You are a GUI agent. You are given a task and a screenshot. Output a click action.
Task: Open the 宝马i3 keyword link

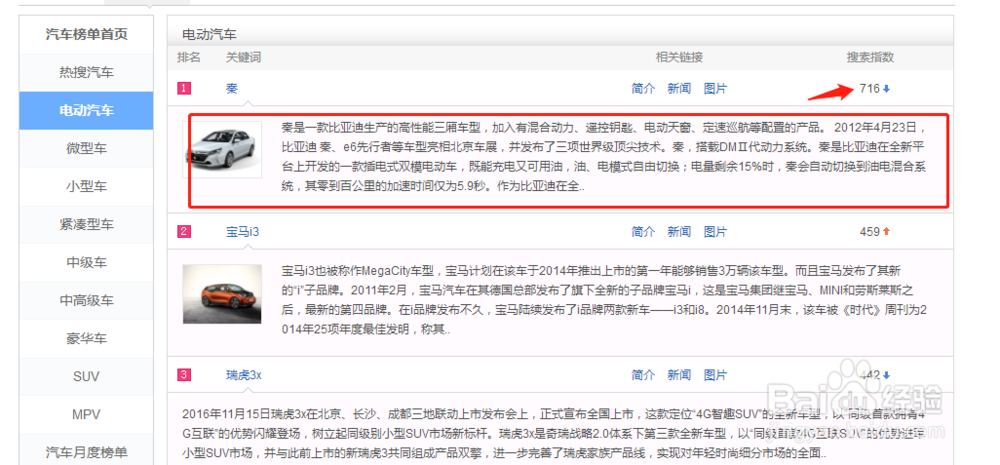[242, 232]
